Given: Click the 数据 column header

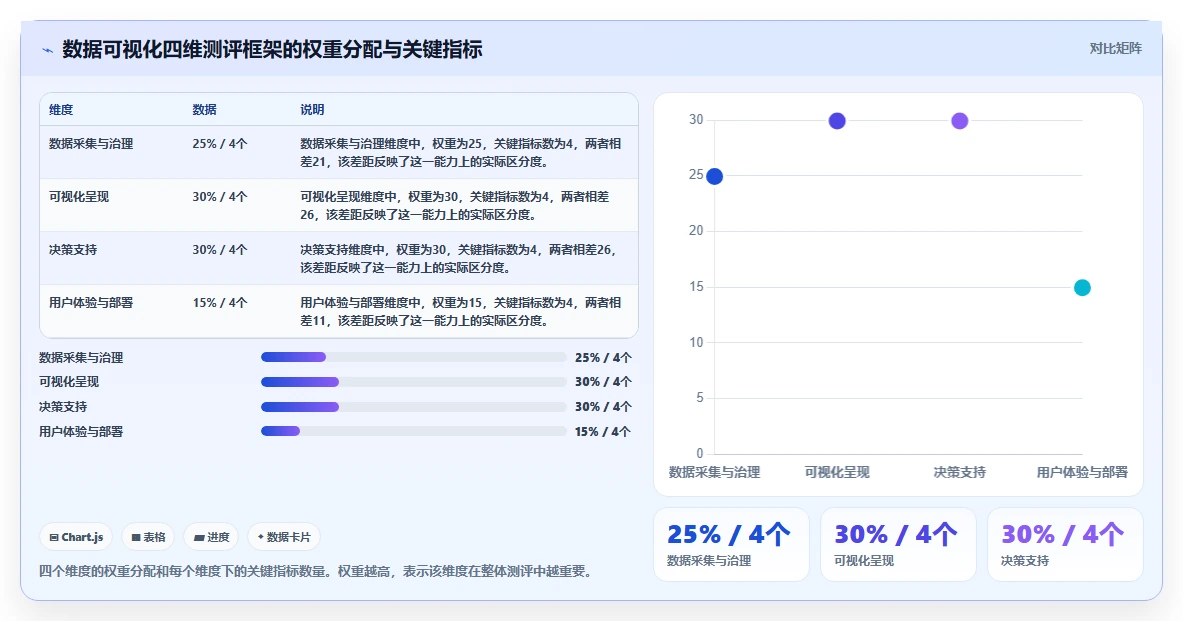Looking at the screenshot, I should click(x=204, y=109).
